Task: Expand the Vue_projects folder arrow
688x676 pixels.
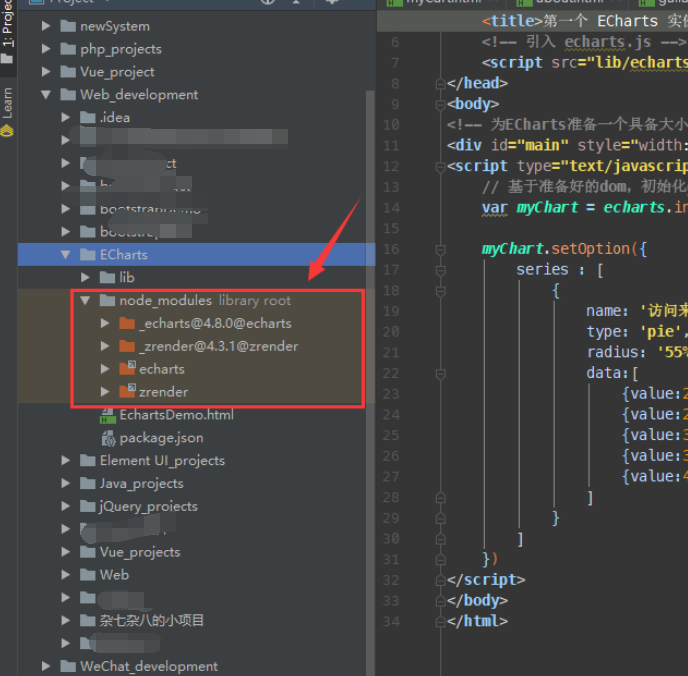Action: point(65,551)
